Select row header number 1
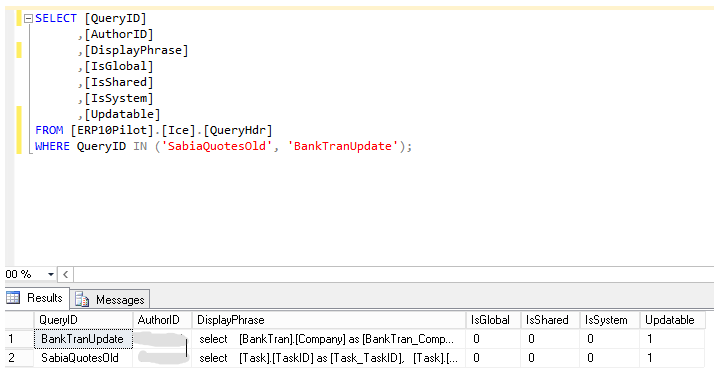The image size is (714, 381). (20, 339)
